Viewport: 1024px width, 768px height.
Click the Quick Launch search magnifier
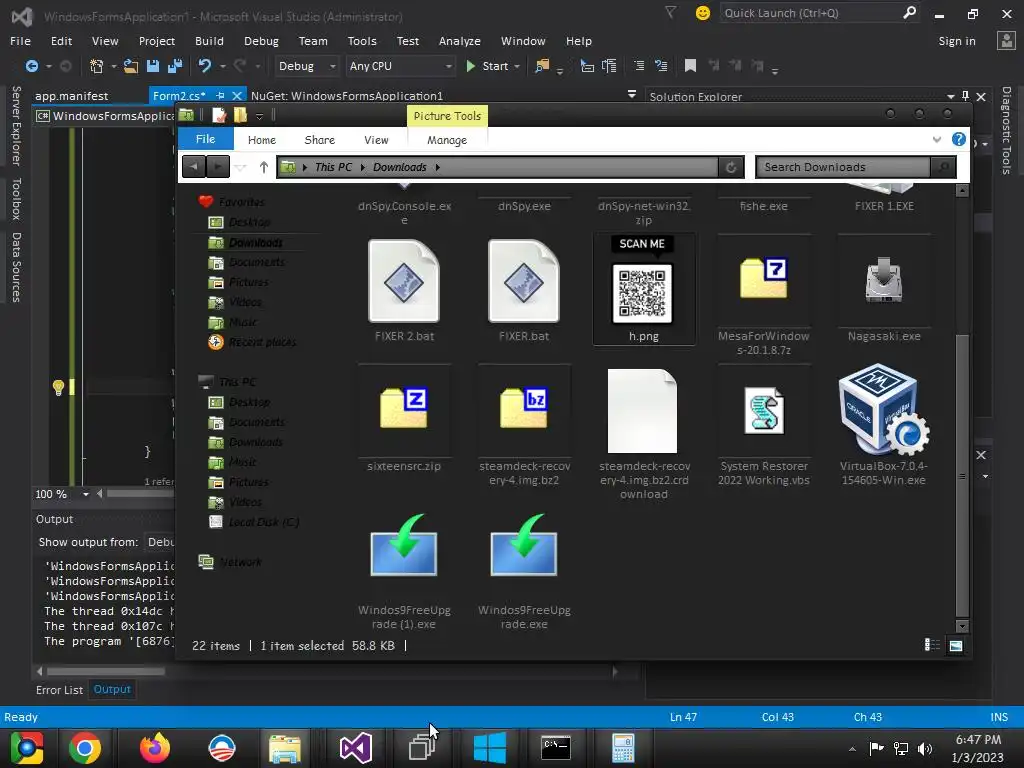[909, 12]
